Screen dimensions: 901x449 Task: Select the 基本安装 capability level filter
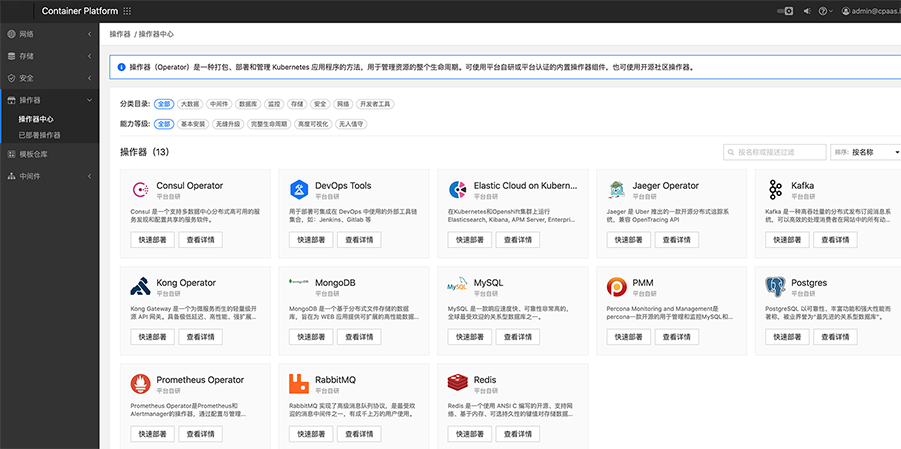192,124
